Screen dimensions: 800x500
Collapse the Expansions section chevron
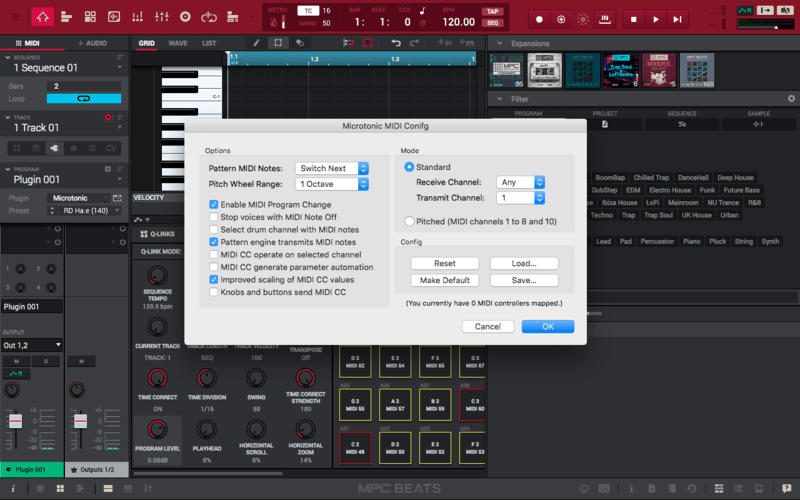tap(499, 43)
